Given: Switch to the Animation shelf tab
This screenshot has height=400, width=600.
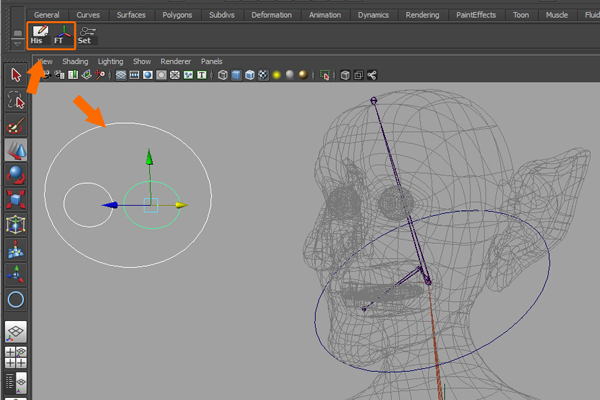Looking at the screenshot, I should tap(325, 15).
